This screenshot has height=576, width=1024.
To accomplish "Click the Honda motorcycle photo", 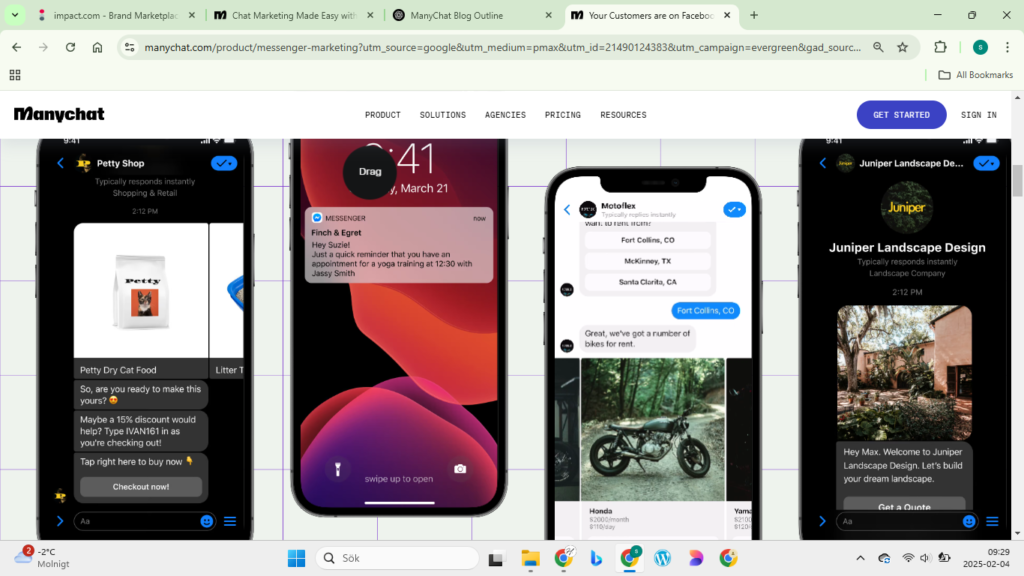I will tap(652, 430).
